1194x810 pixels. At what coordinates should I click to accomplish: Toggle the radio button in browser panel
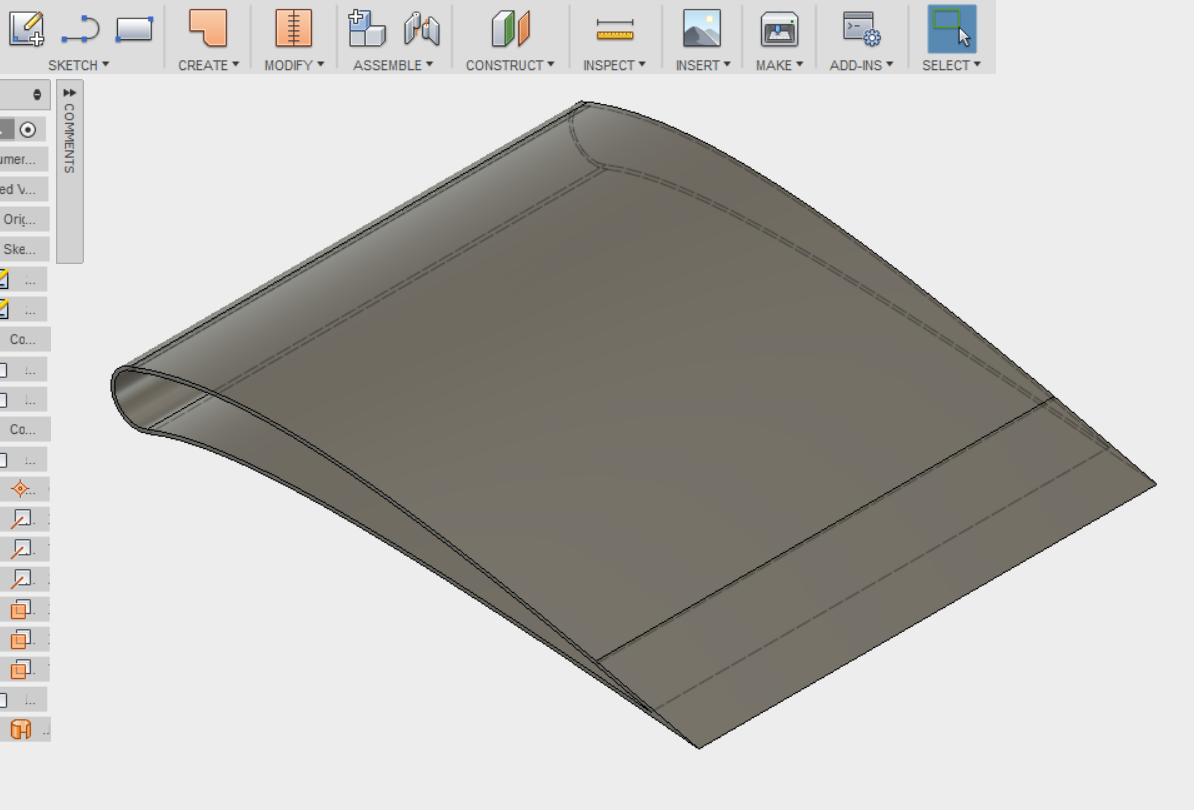coord(27,129)
